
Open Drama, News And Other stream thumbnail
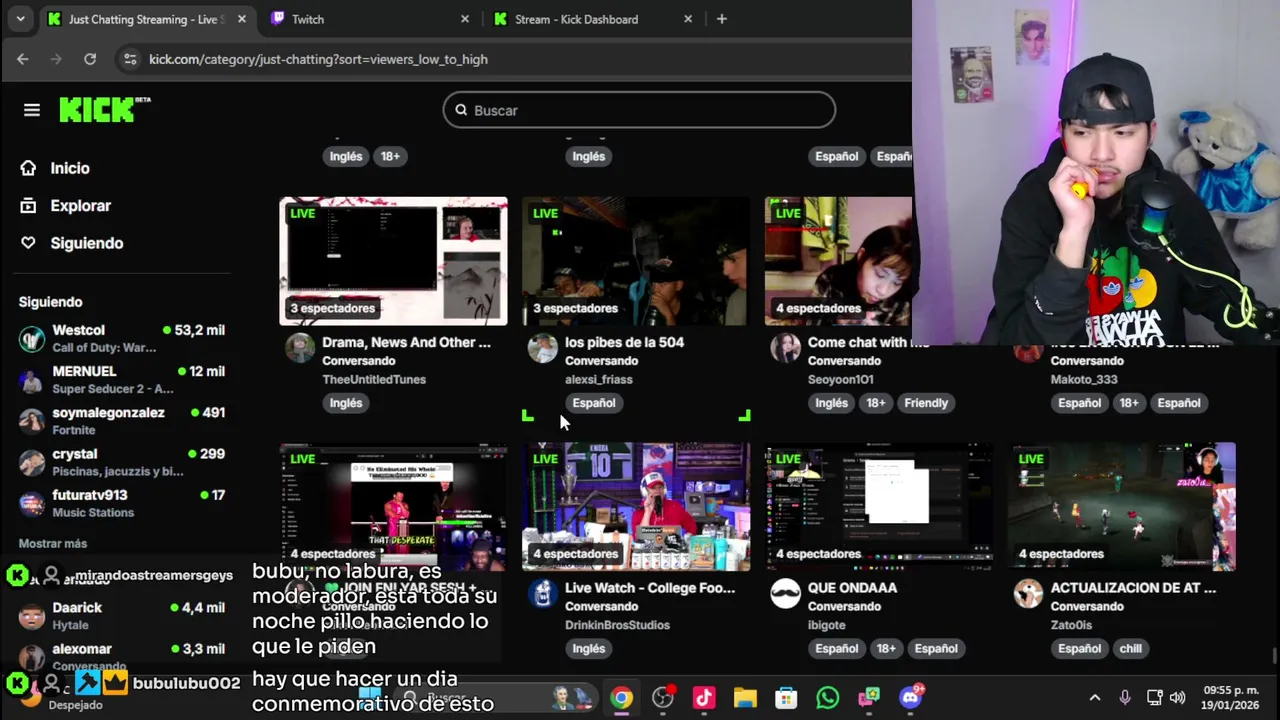393,261
